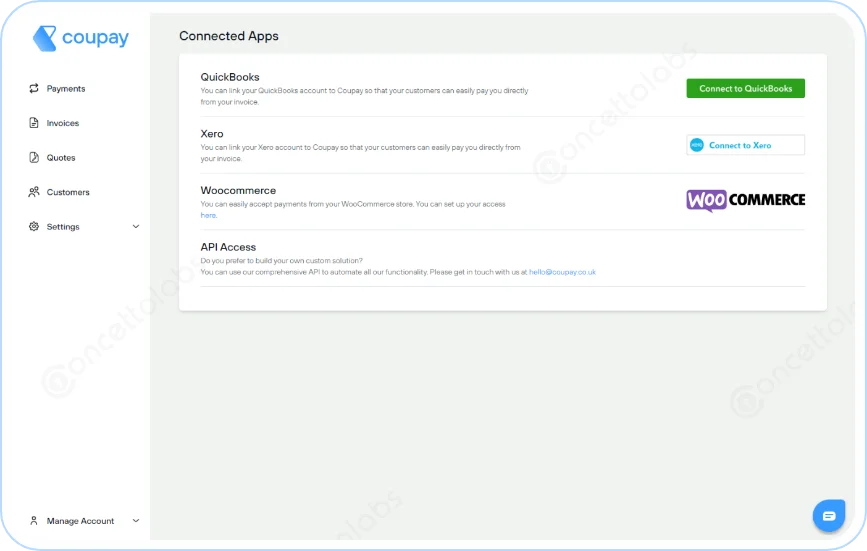Click the Xero section heading
The width and height of the screenshot is (867, 551).
[212, 134]
